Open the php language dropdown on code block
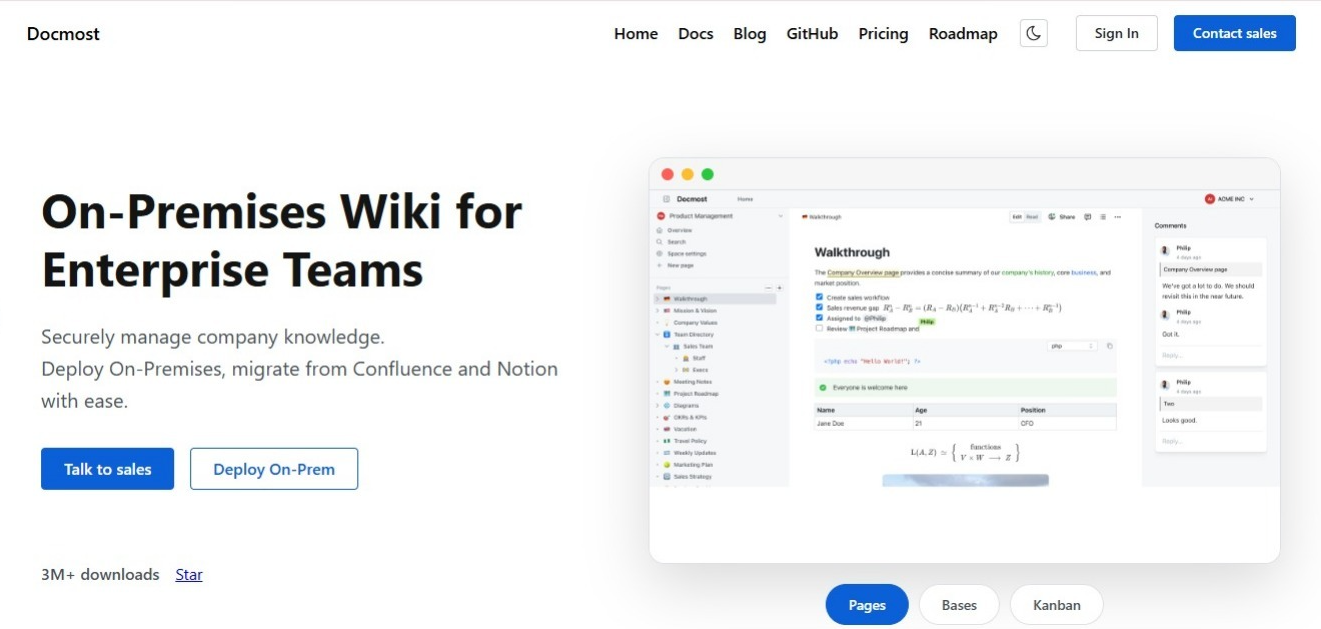The width and height of the screenshot is (1321, 629). pyautogui.click(x=1072, y=346)
